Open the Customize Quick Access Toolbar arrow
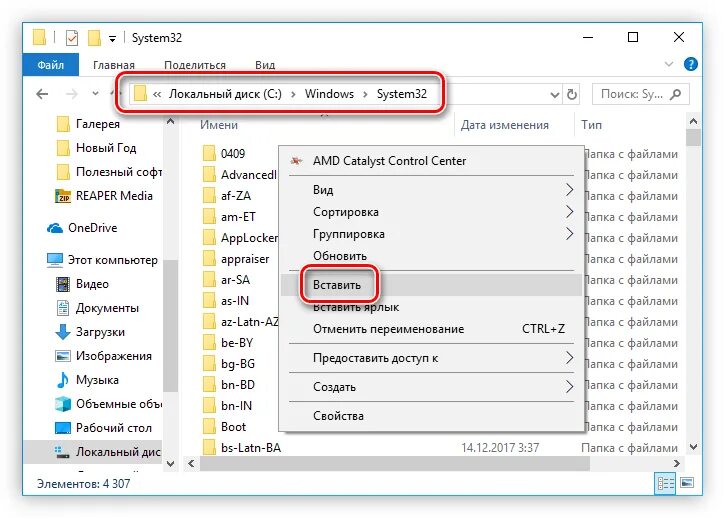 pyautogui.click(x=112, y=39)
